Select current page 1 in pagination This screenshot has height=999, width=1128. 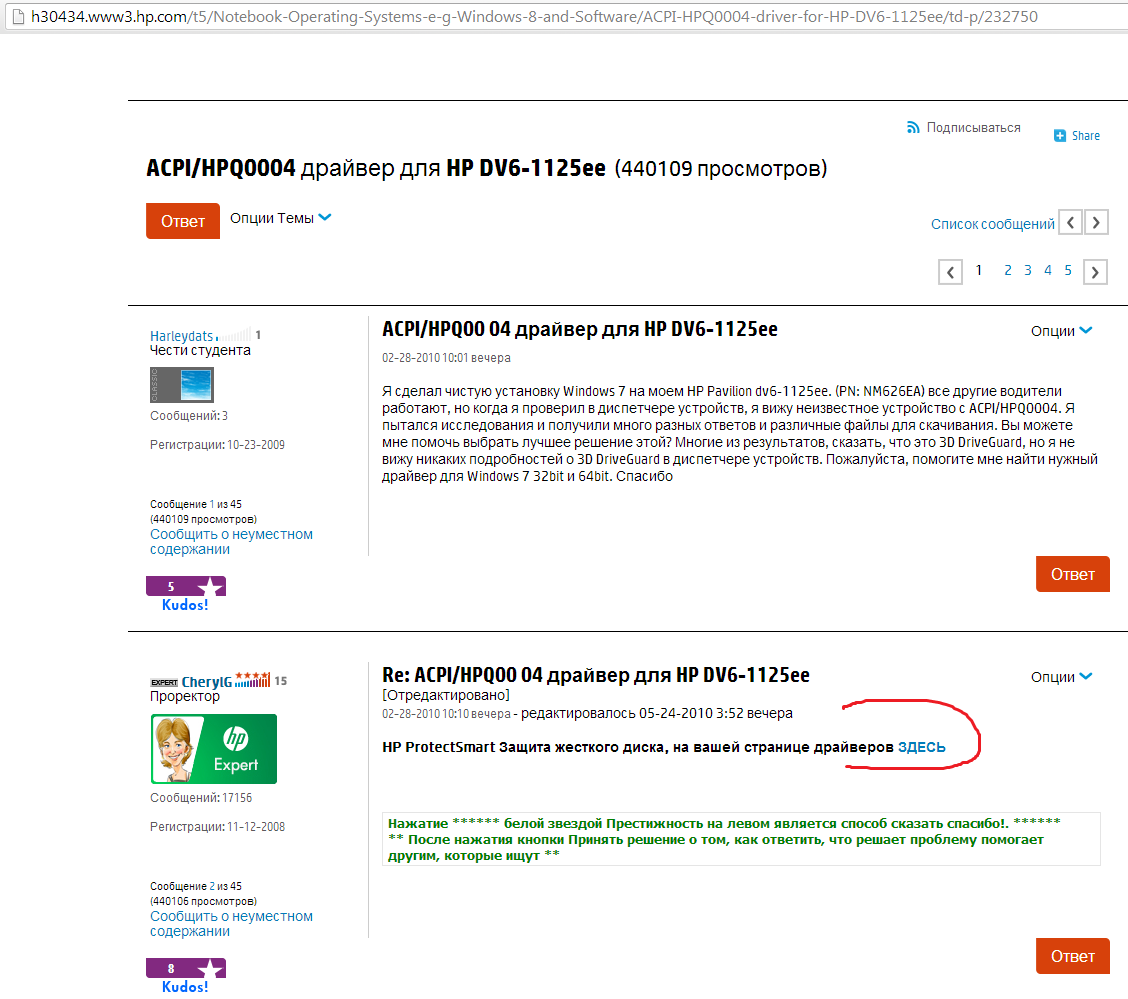[978, 270]
